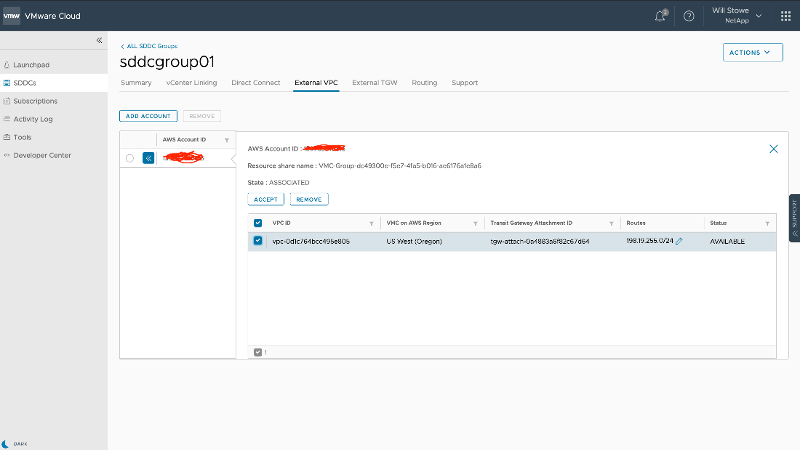Open Activity Log in the sidebar

[33, 119]
